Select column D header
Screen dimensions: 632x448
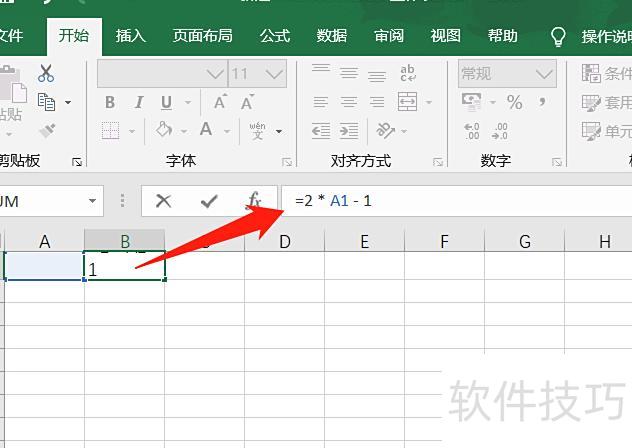[x=285, y=242]
